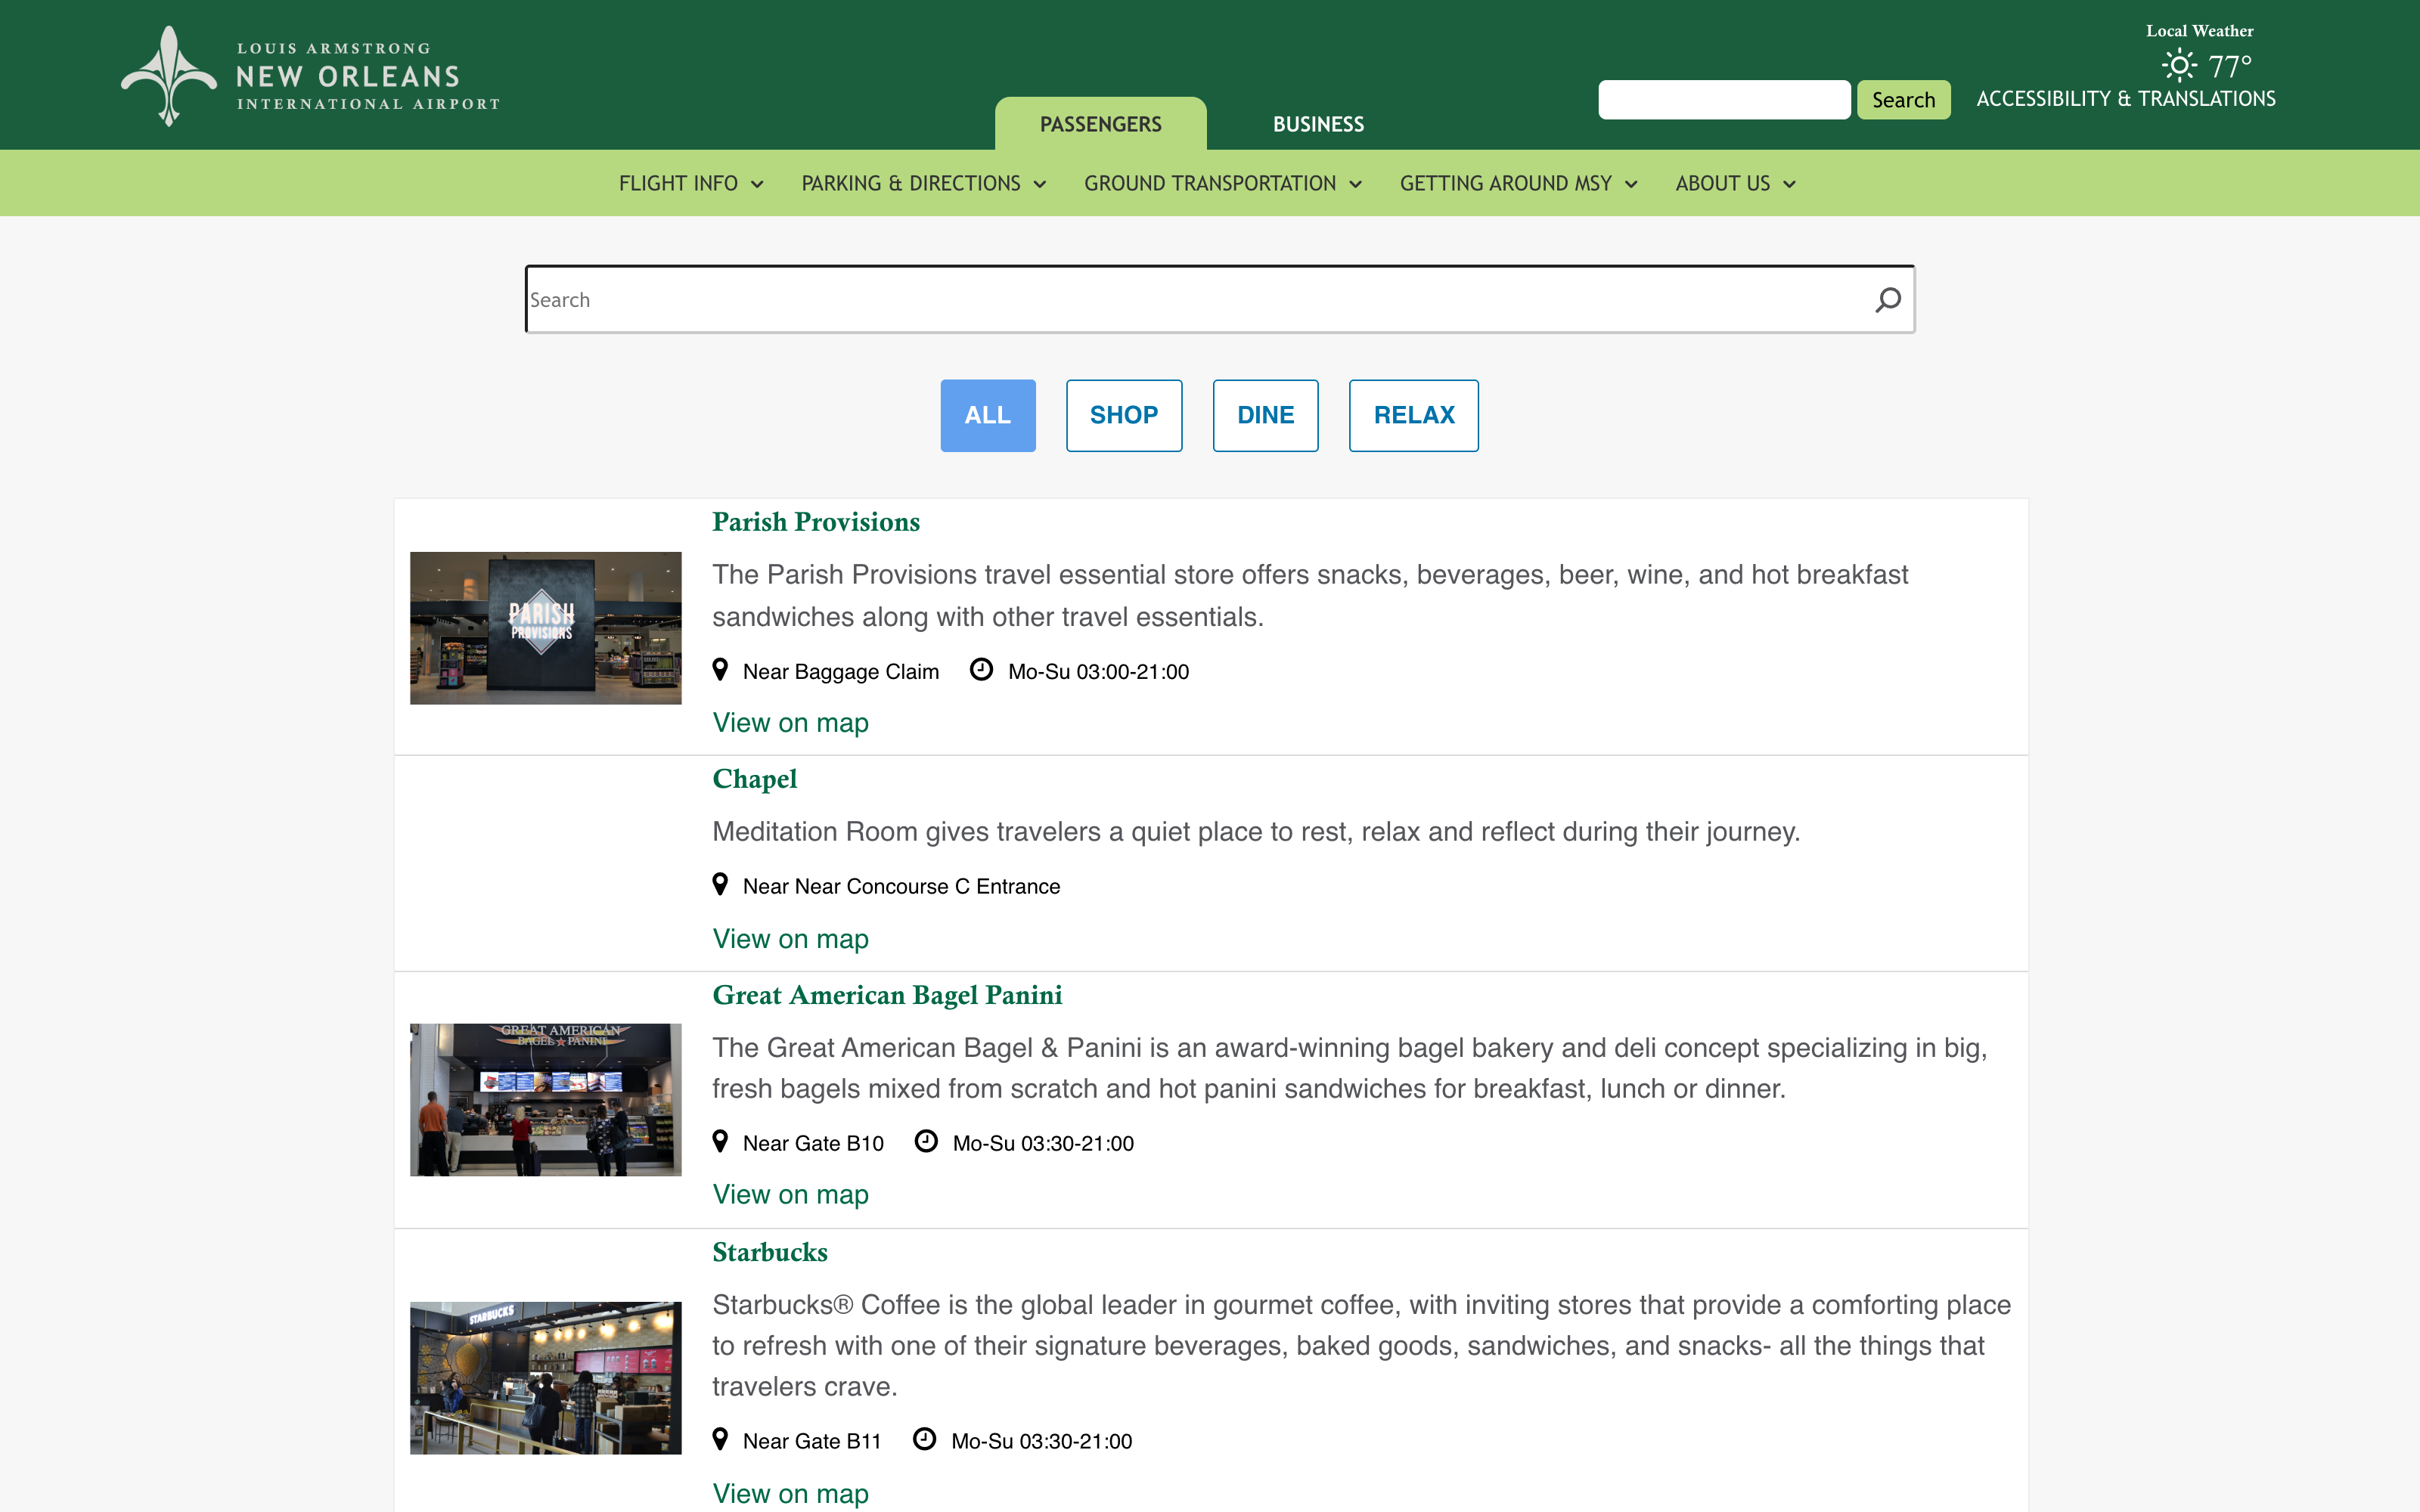Open the Chapel title link

754,779
